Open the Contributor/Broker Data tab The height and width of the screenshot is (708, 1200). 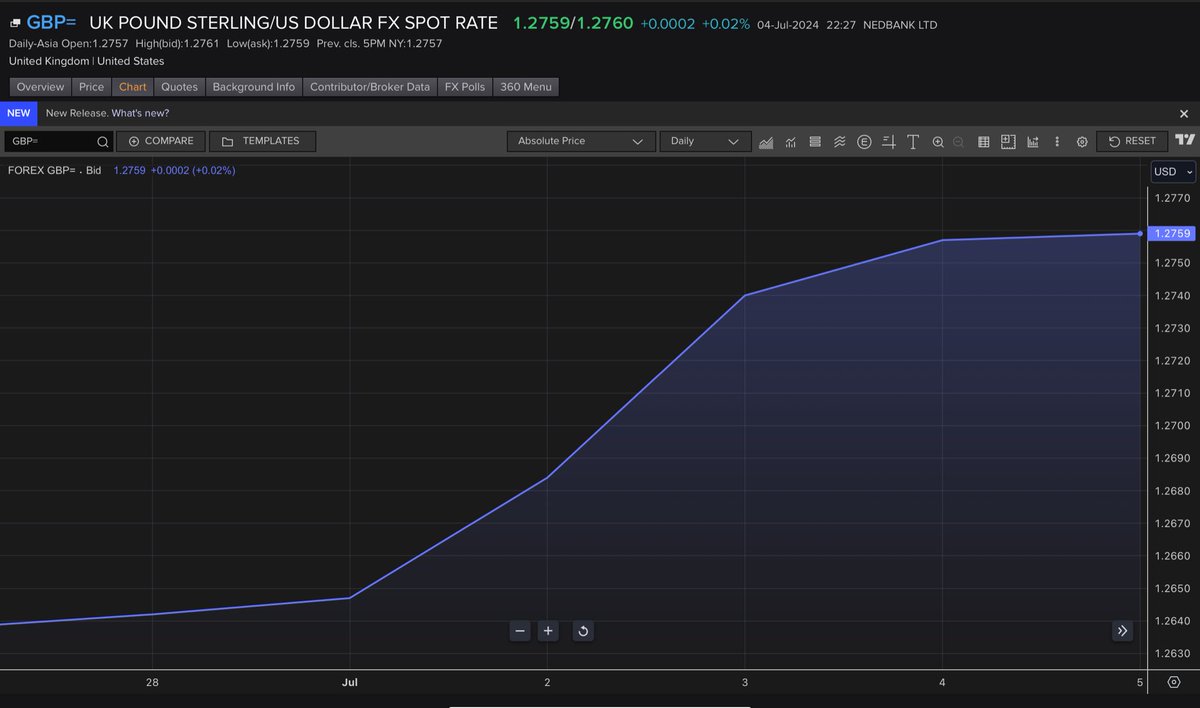tap(370, 87)
